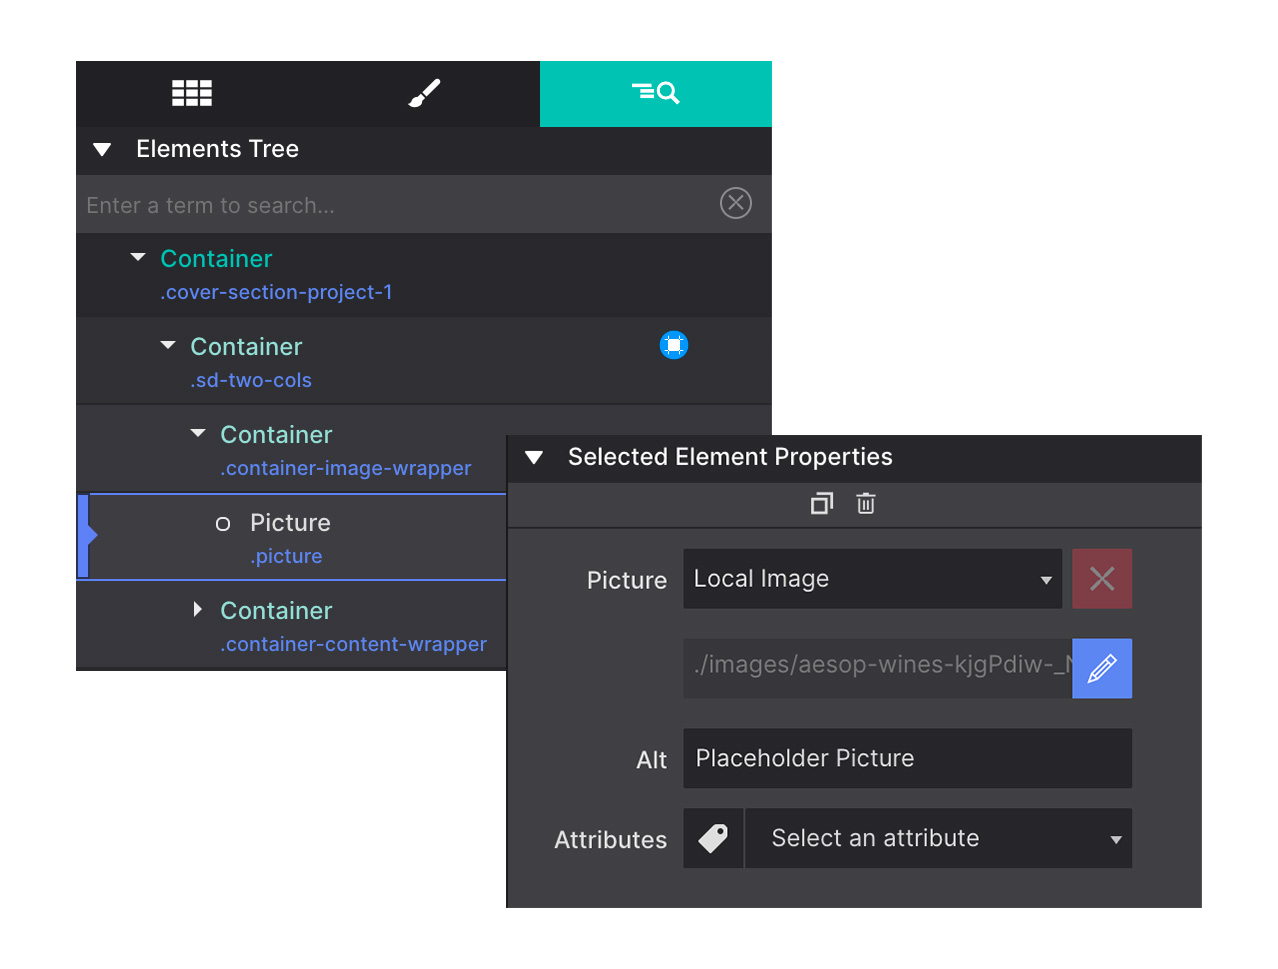Delete the selected element with trash icon
The height and width of the screenshot is (969, 1278).
(866, 504)
